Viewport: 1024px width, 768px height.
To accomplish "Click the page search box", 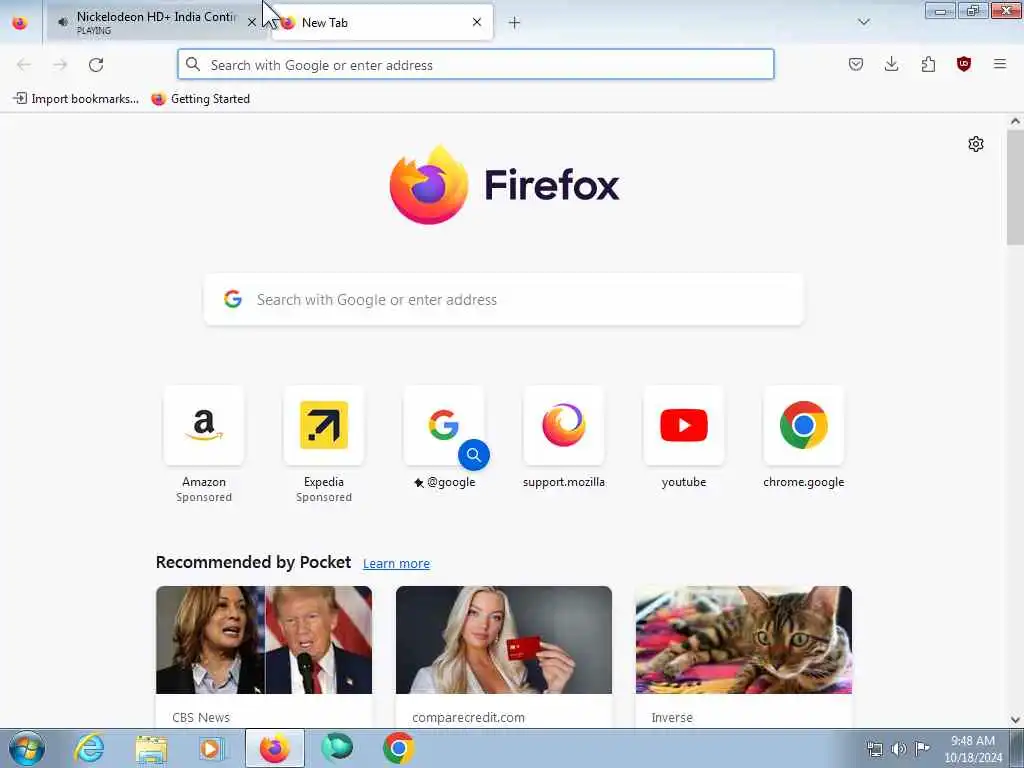I will pos(504,300).
